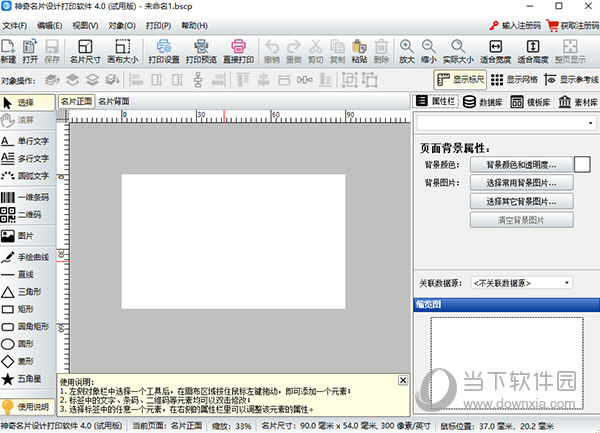This screenshot has width=600, height=433.
Task: Add 多行文字 multi-line text tool
Action: click(25, 158)
